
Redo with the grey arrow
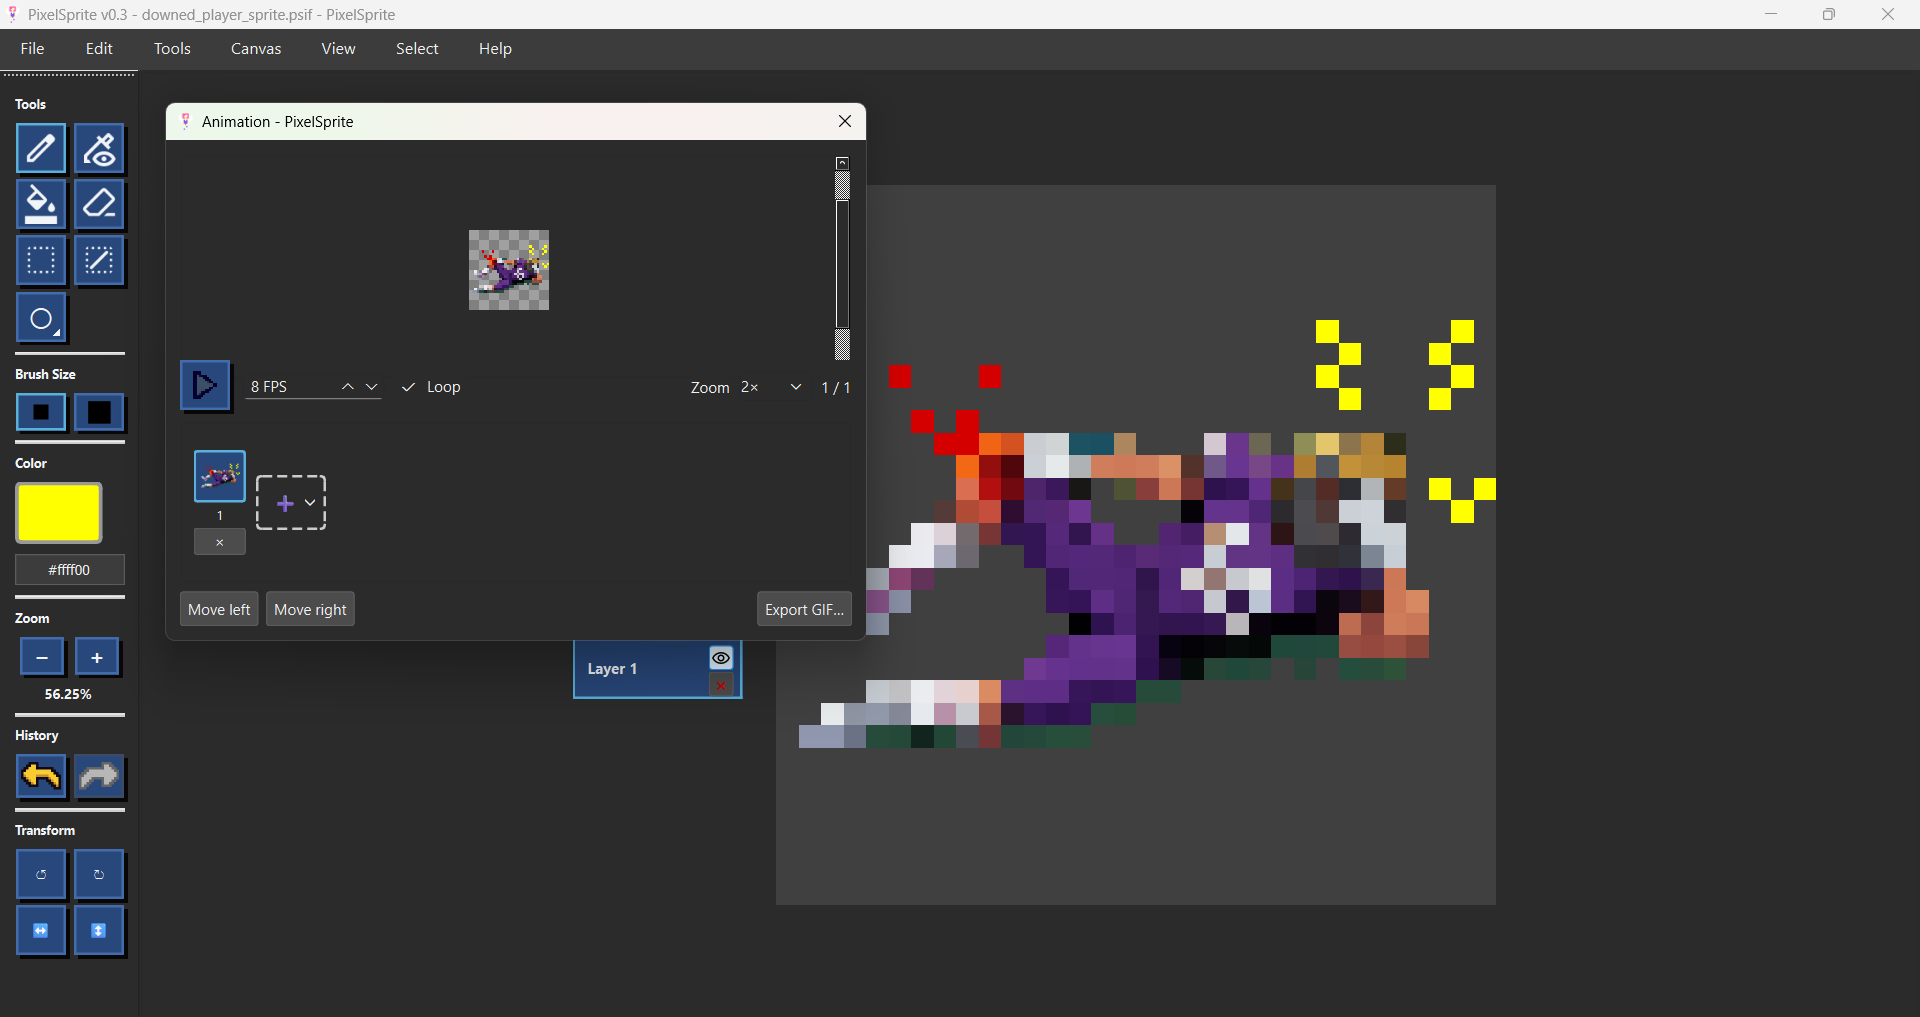click(99, 776)
